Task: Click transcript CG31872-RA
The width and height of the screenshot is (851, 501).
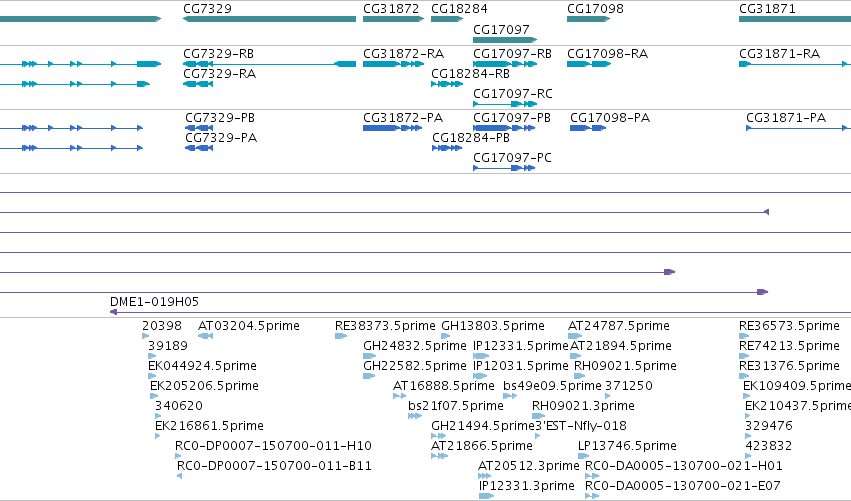Action: click(x=393, y=64)
